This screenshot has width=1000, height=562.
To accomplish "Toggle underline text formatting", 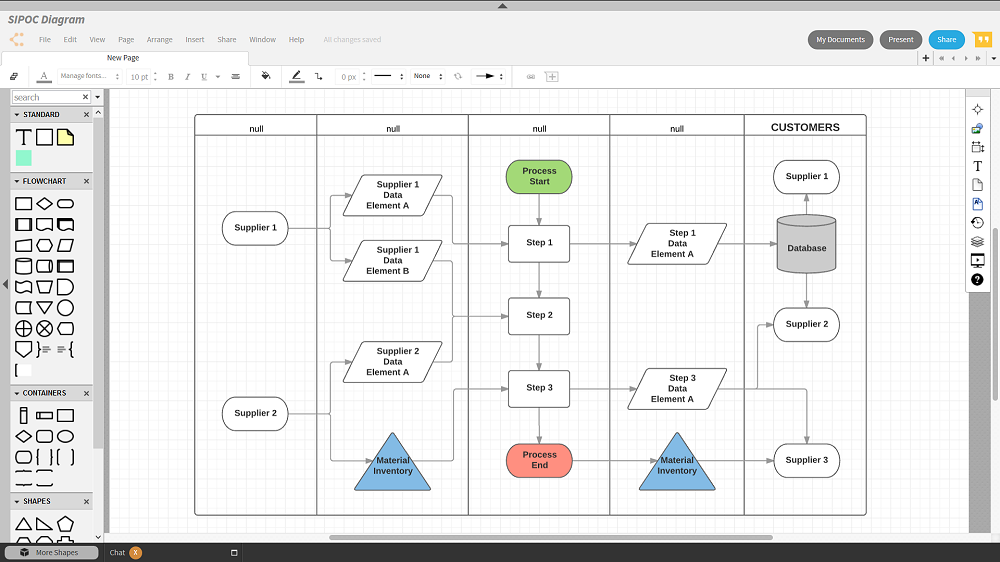I will 204,77.
